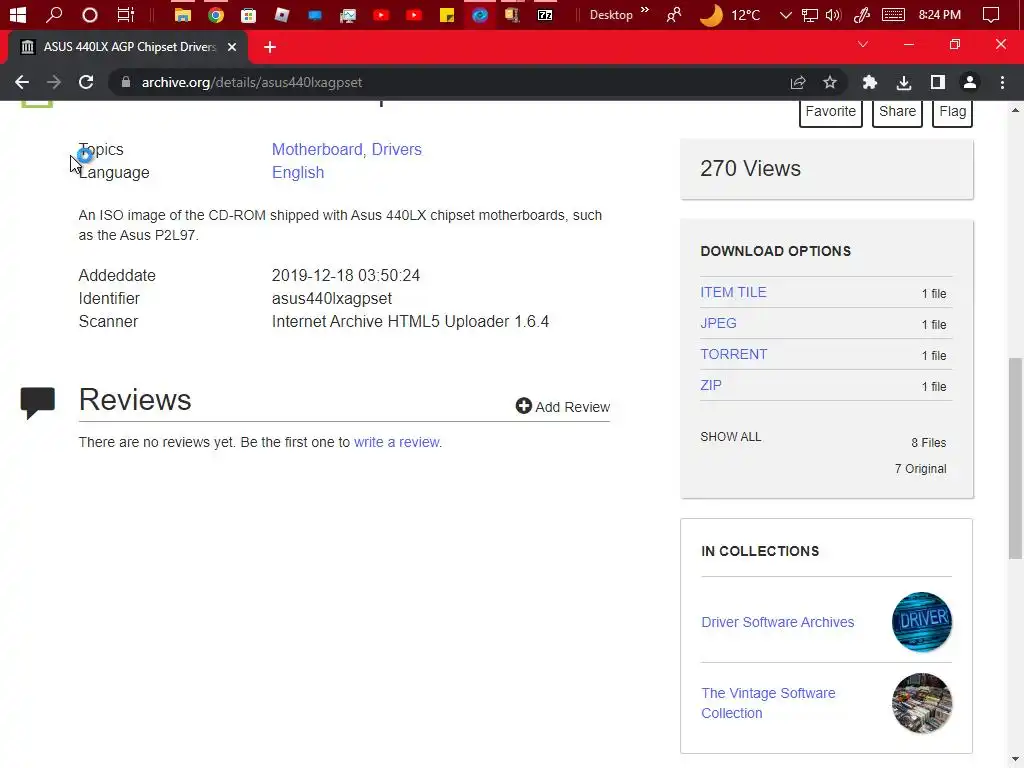Viewport: 1024px width, 768px height.
Task: Share this page icon in address bar
Action: (798, 82)
